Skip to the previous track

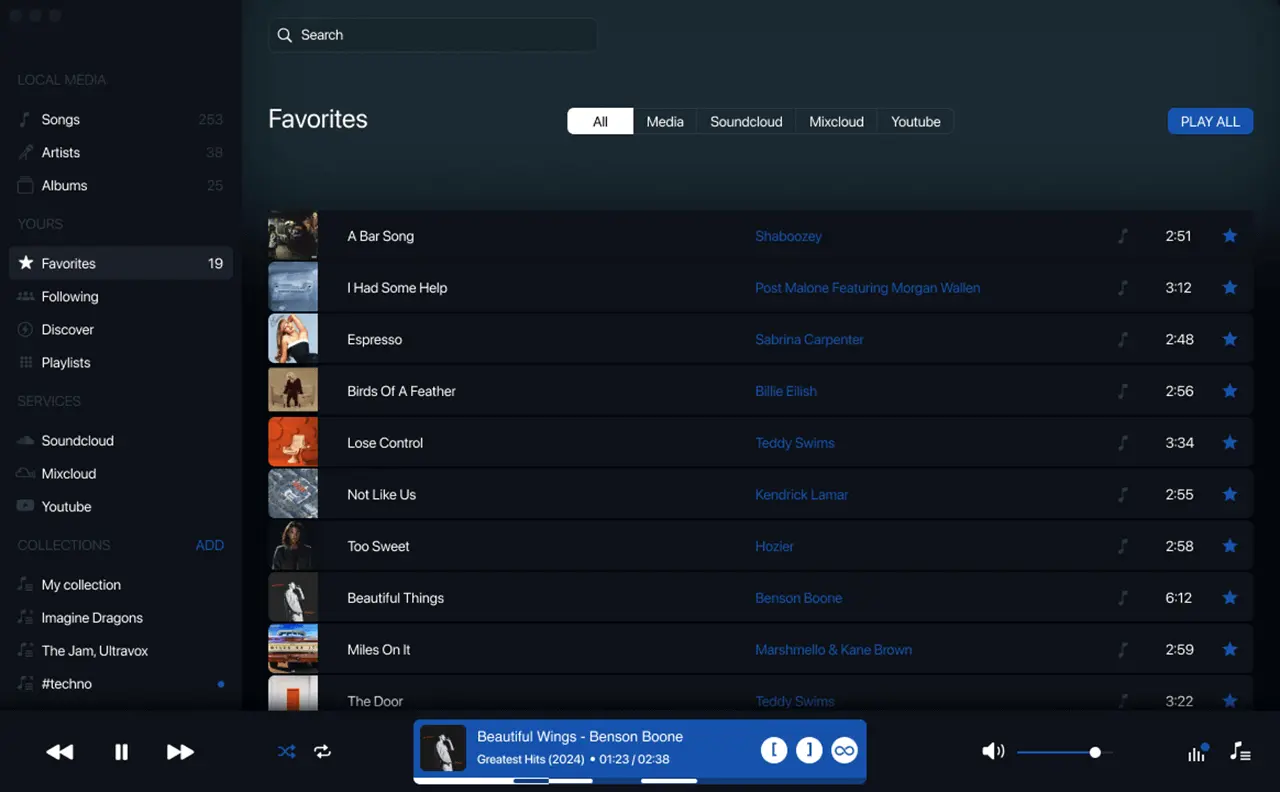(x=60, y=752)
